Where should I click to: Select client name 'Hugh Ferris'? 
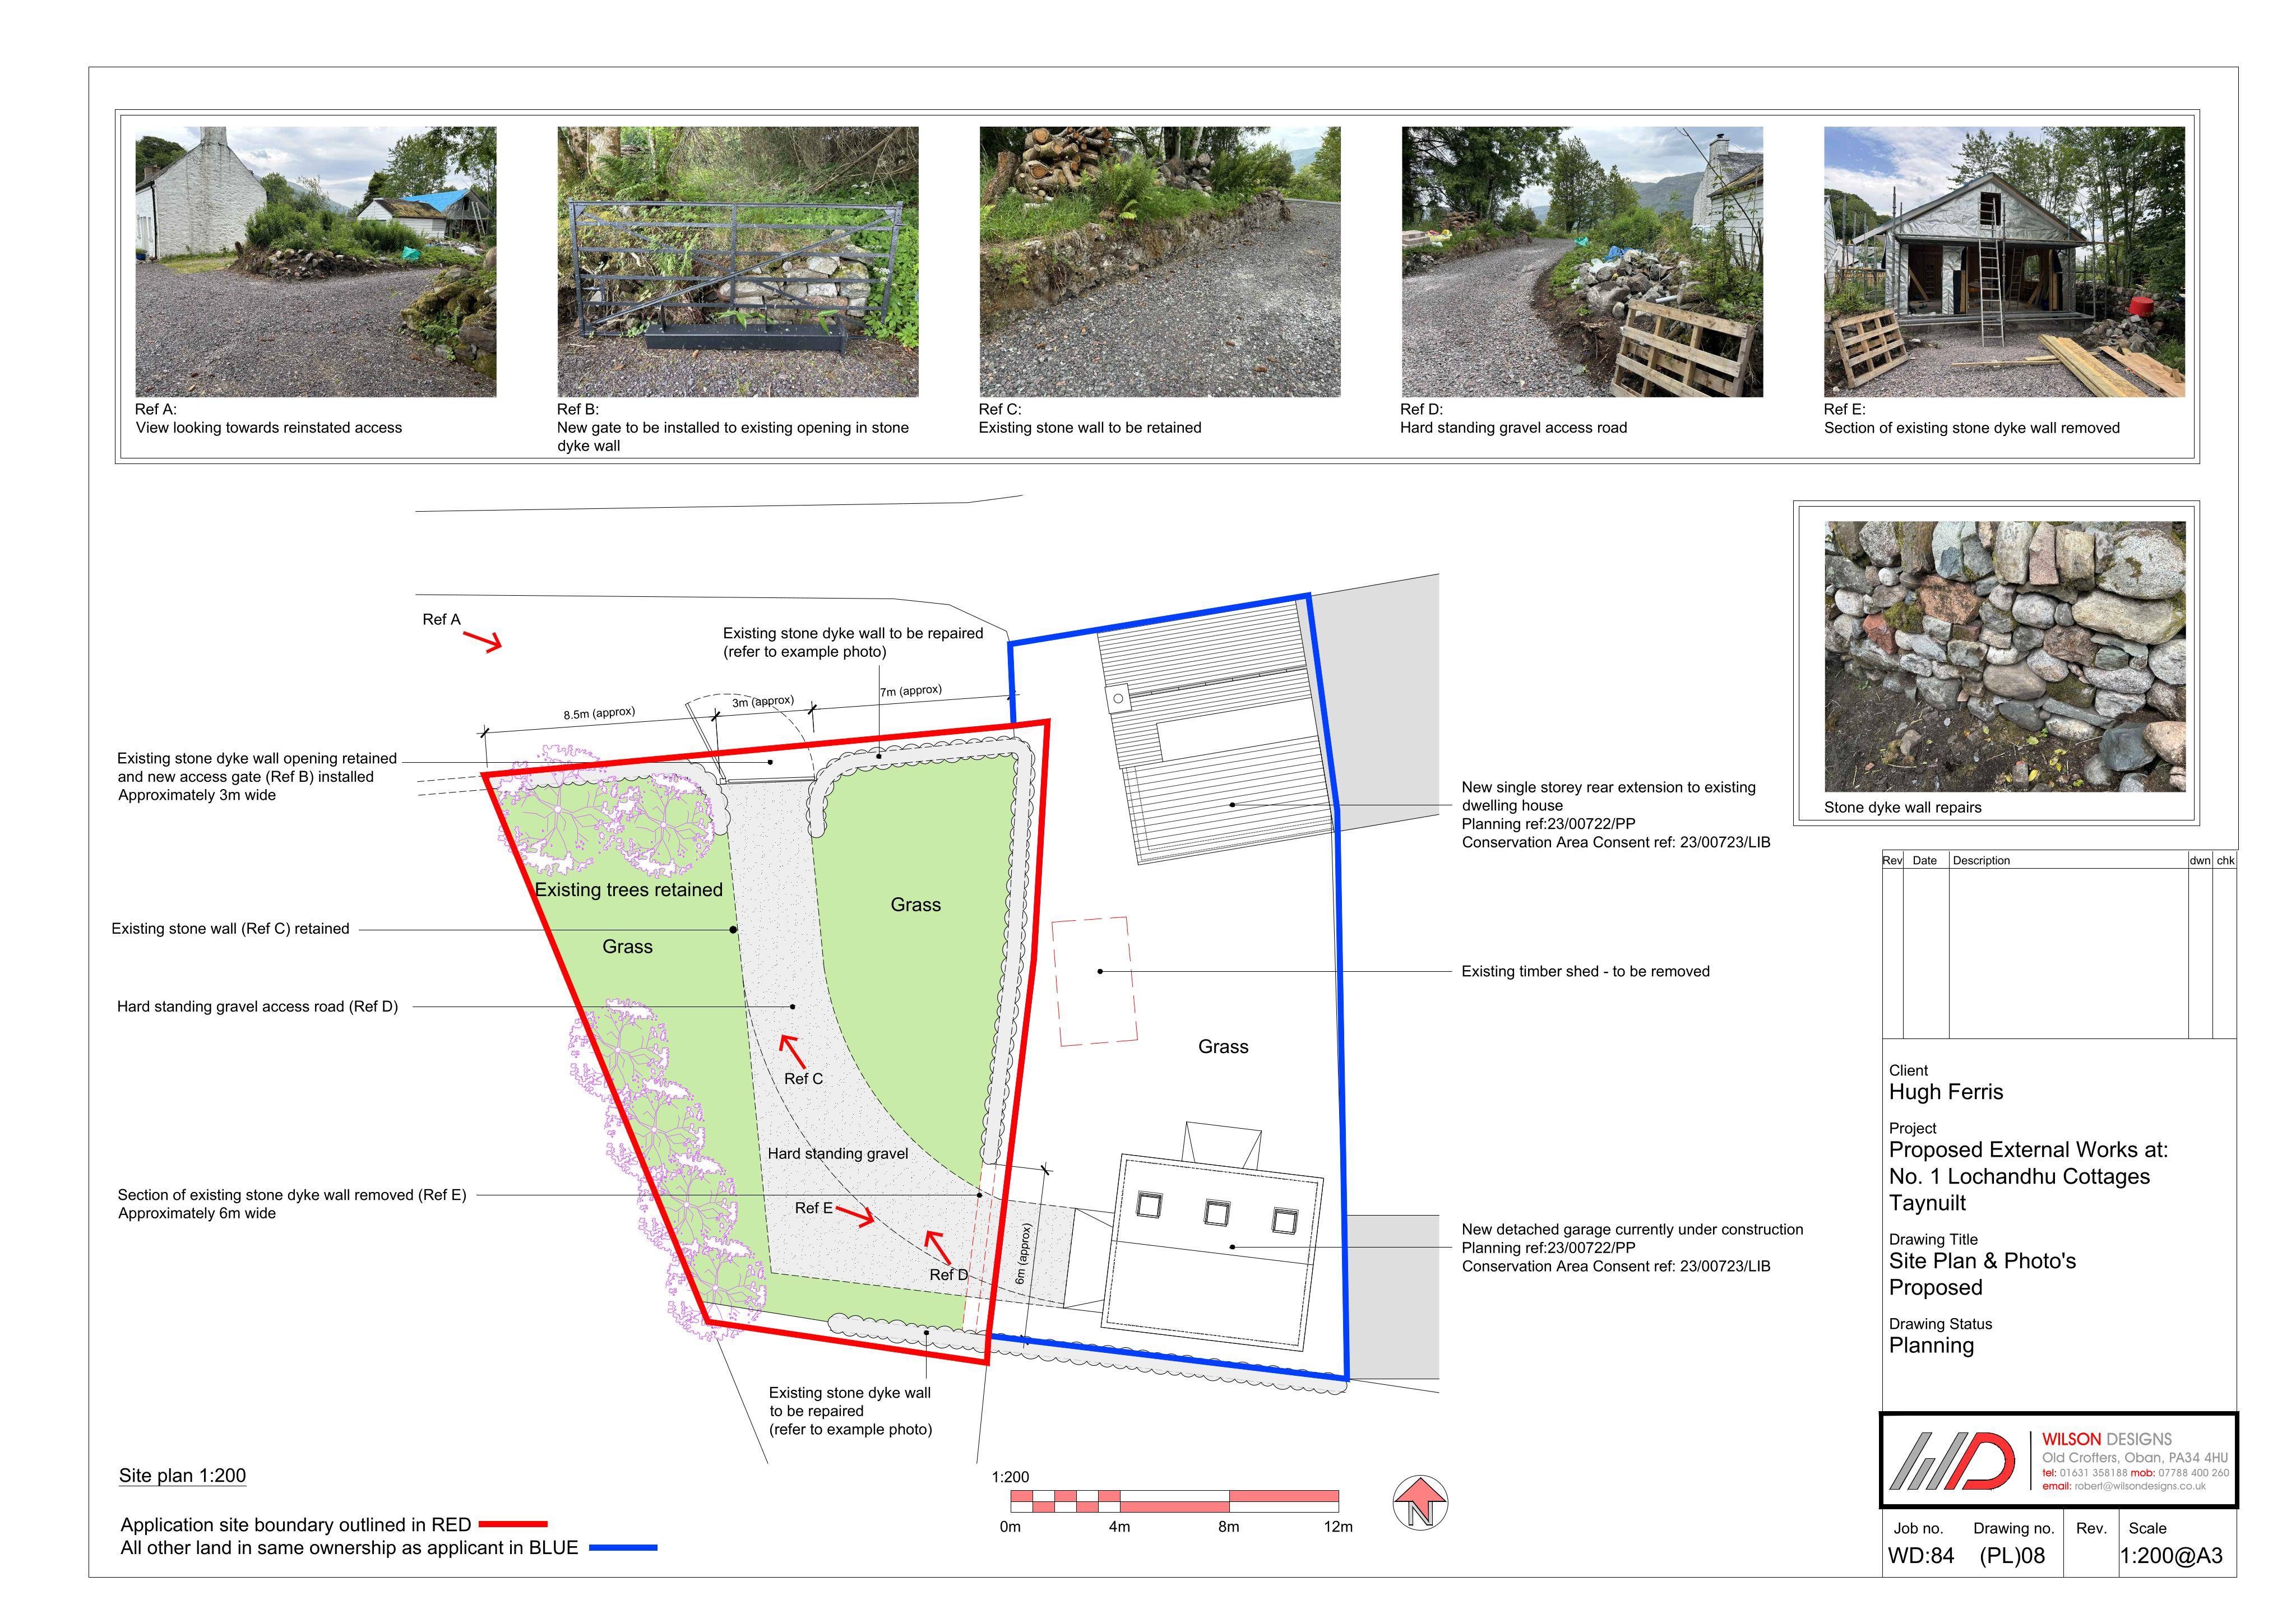click(1946, 1092)
